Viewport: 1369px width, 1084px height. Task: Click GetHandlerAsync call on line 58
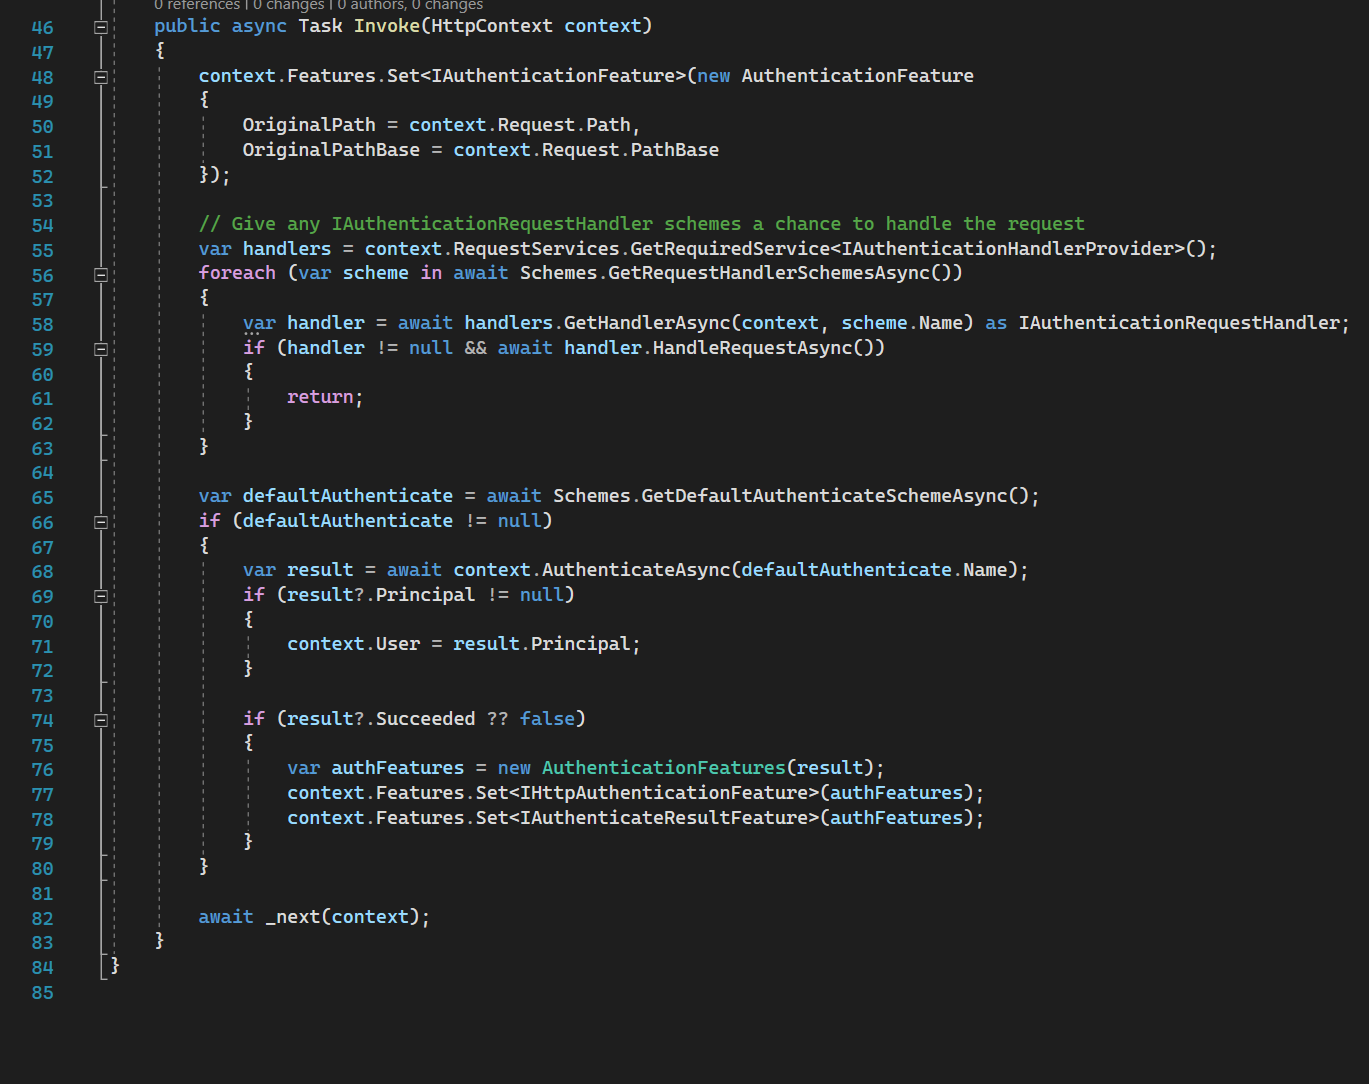[x=647, y=323]
